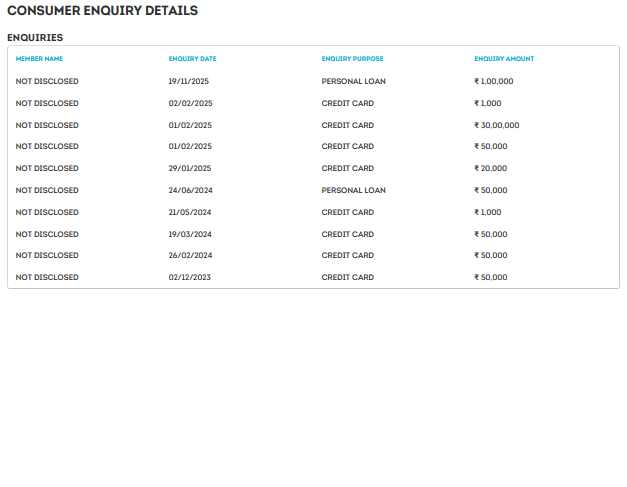Click date '01/02/2025' in the ₹ 30,00,000 row
This screenshot has width=627, height=487.
(x=190, y=125)
